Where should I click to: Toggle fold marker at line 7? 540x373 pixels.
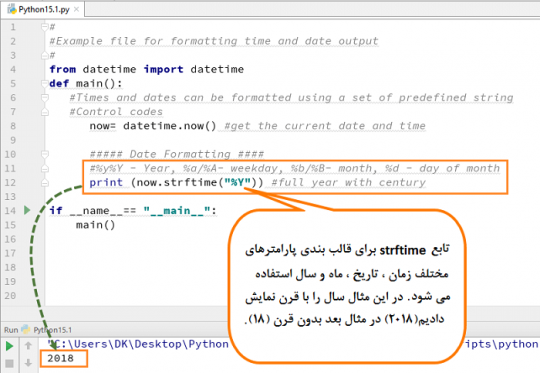(x=45, y=112)
